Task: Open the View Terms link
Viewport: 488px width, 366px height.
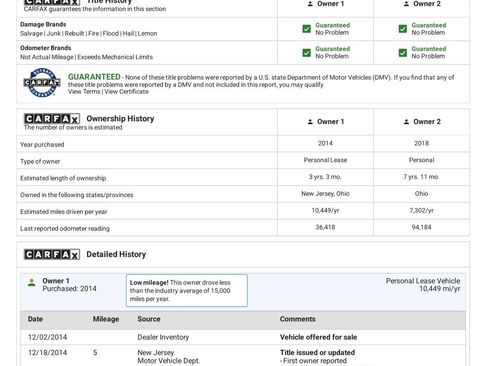Action: click(x=84, y=92)
